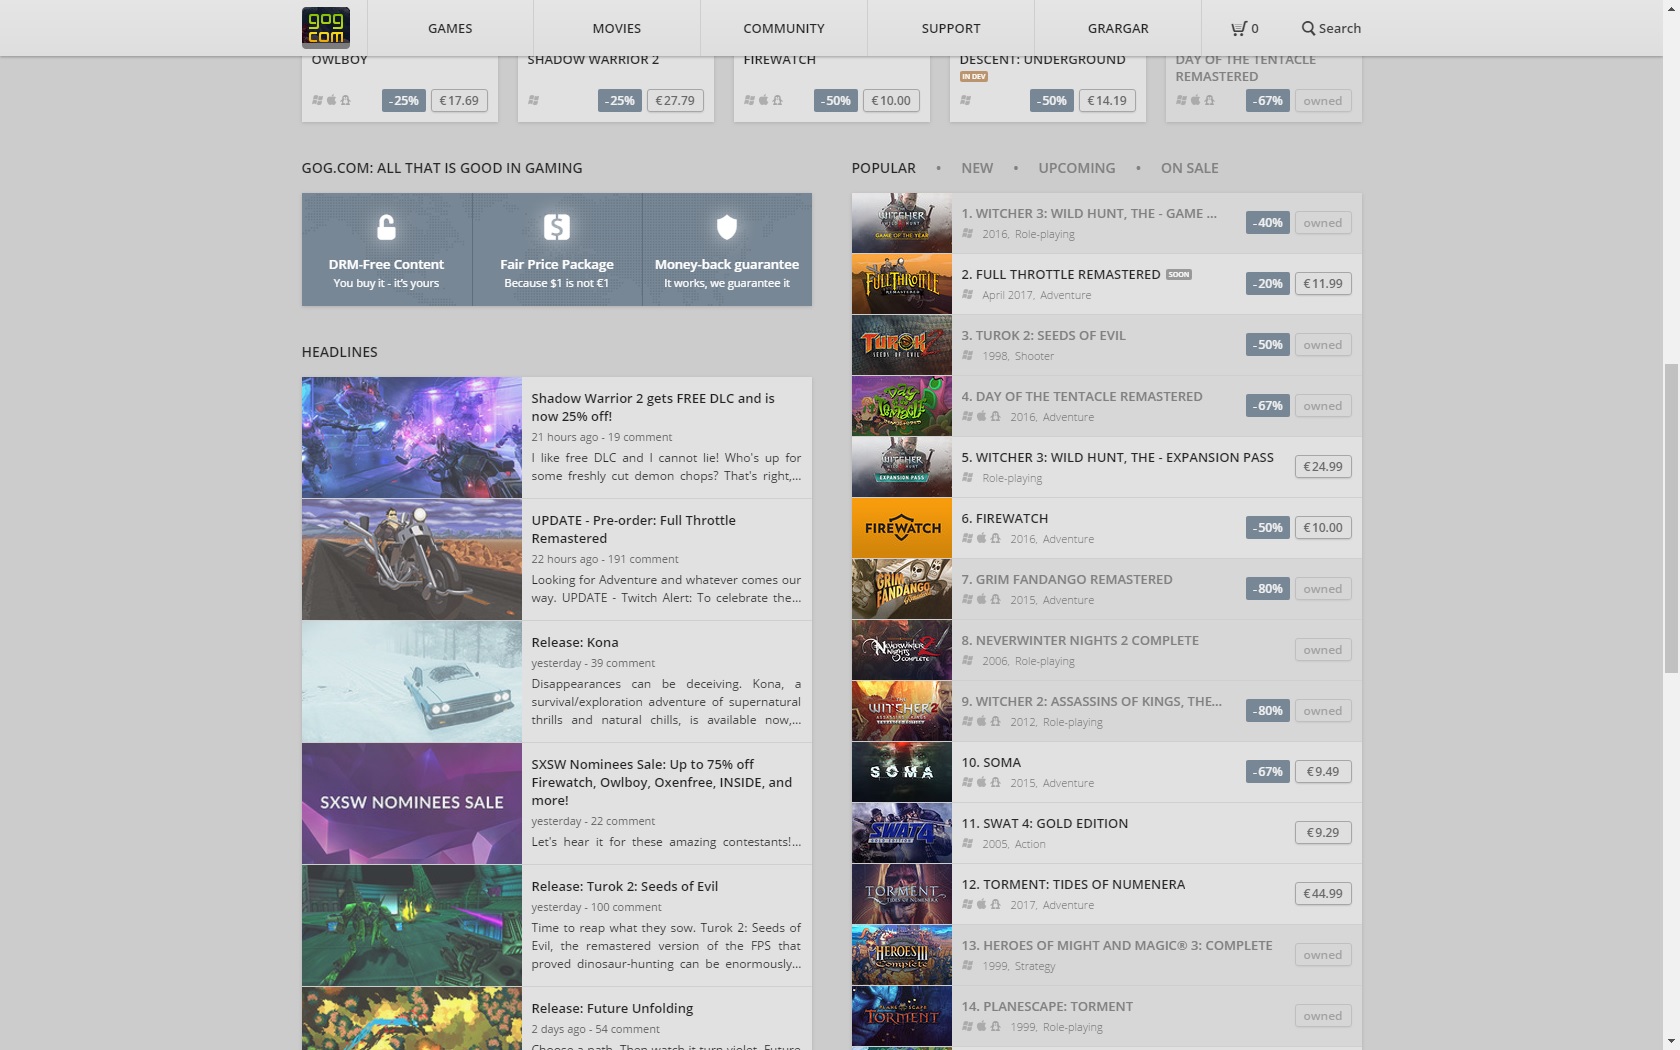Click the Full Throttle motorcycle news image

click(412, 559)
